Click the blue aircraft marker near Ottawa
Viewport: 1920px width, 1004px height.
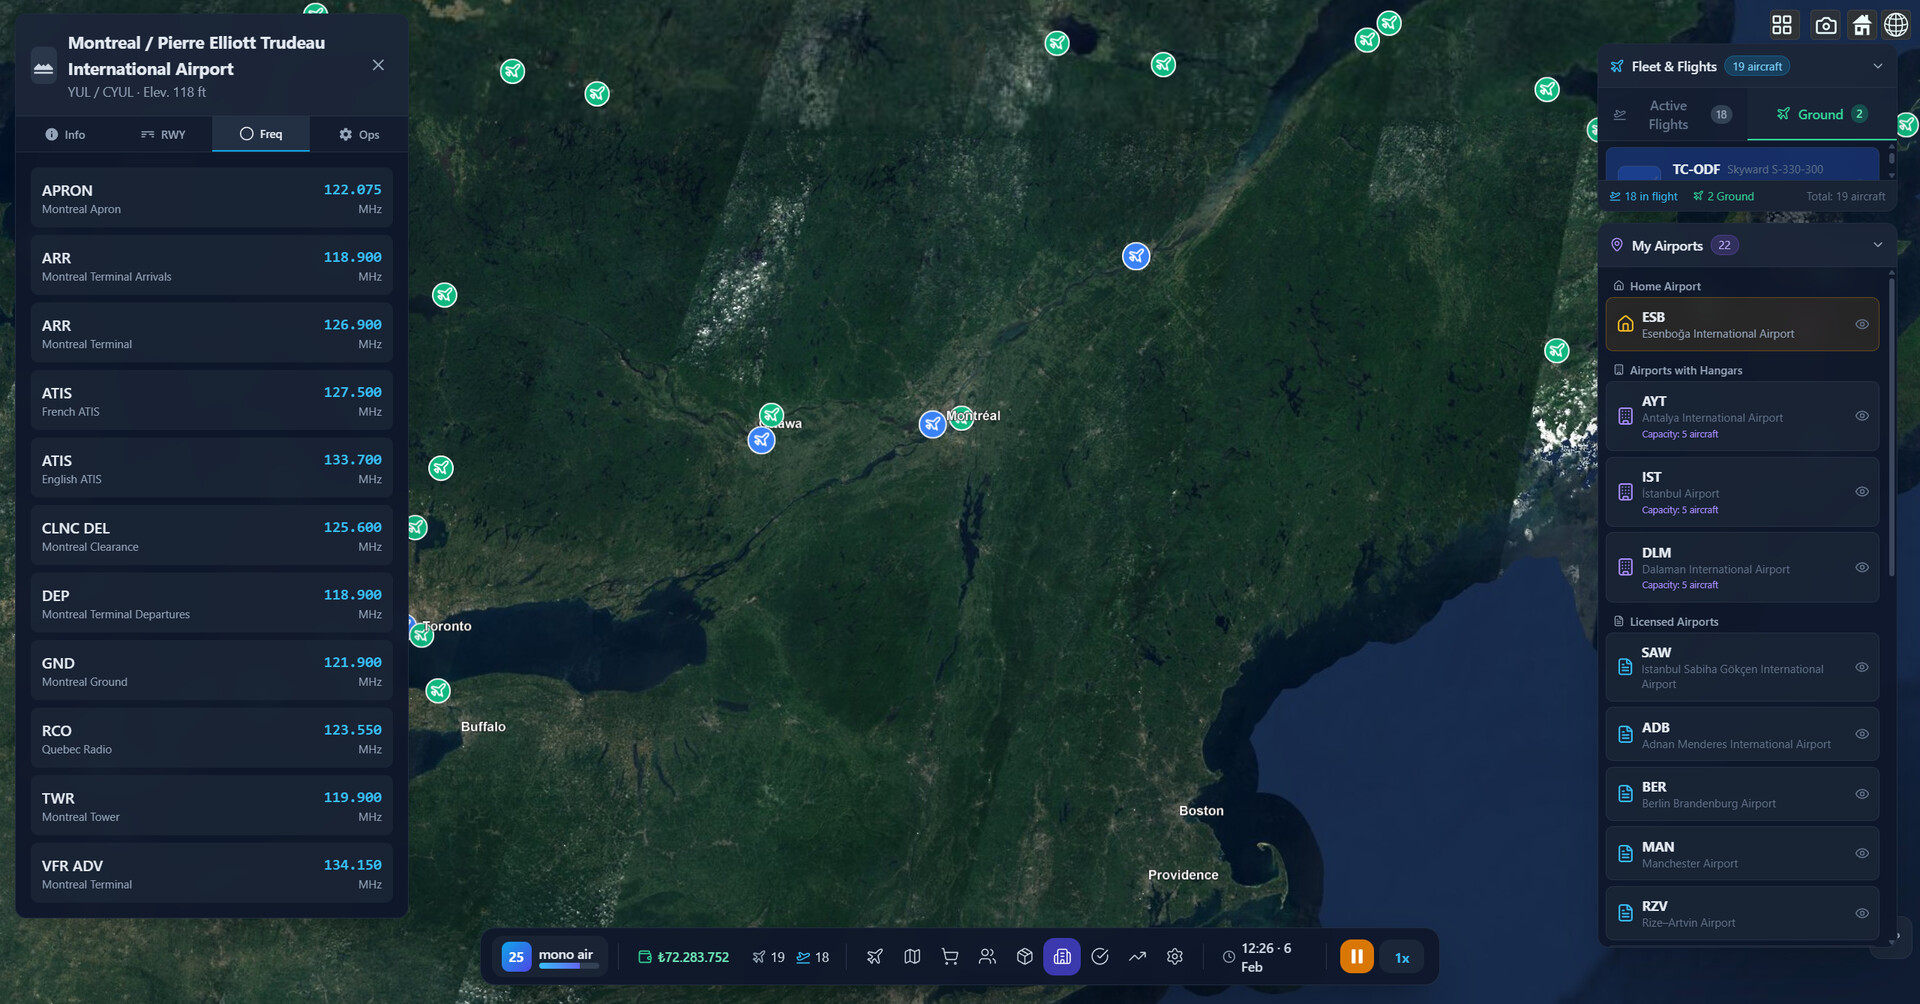coord(761,440)
